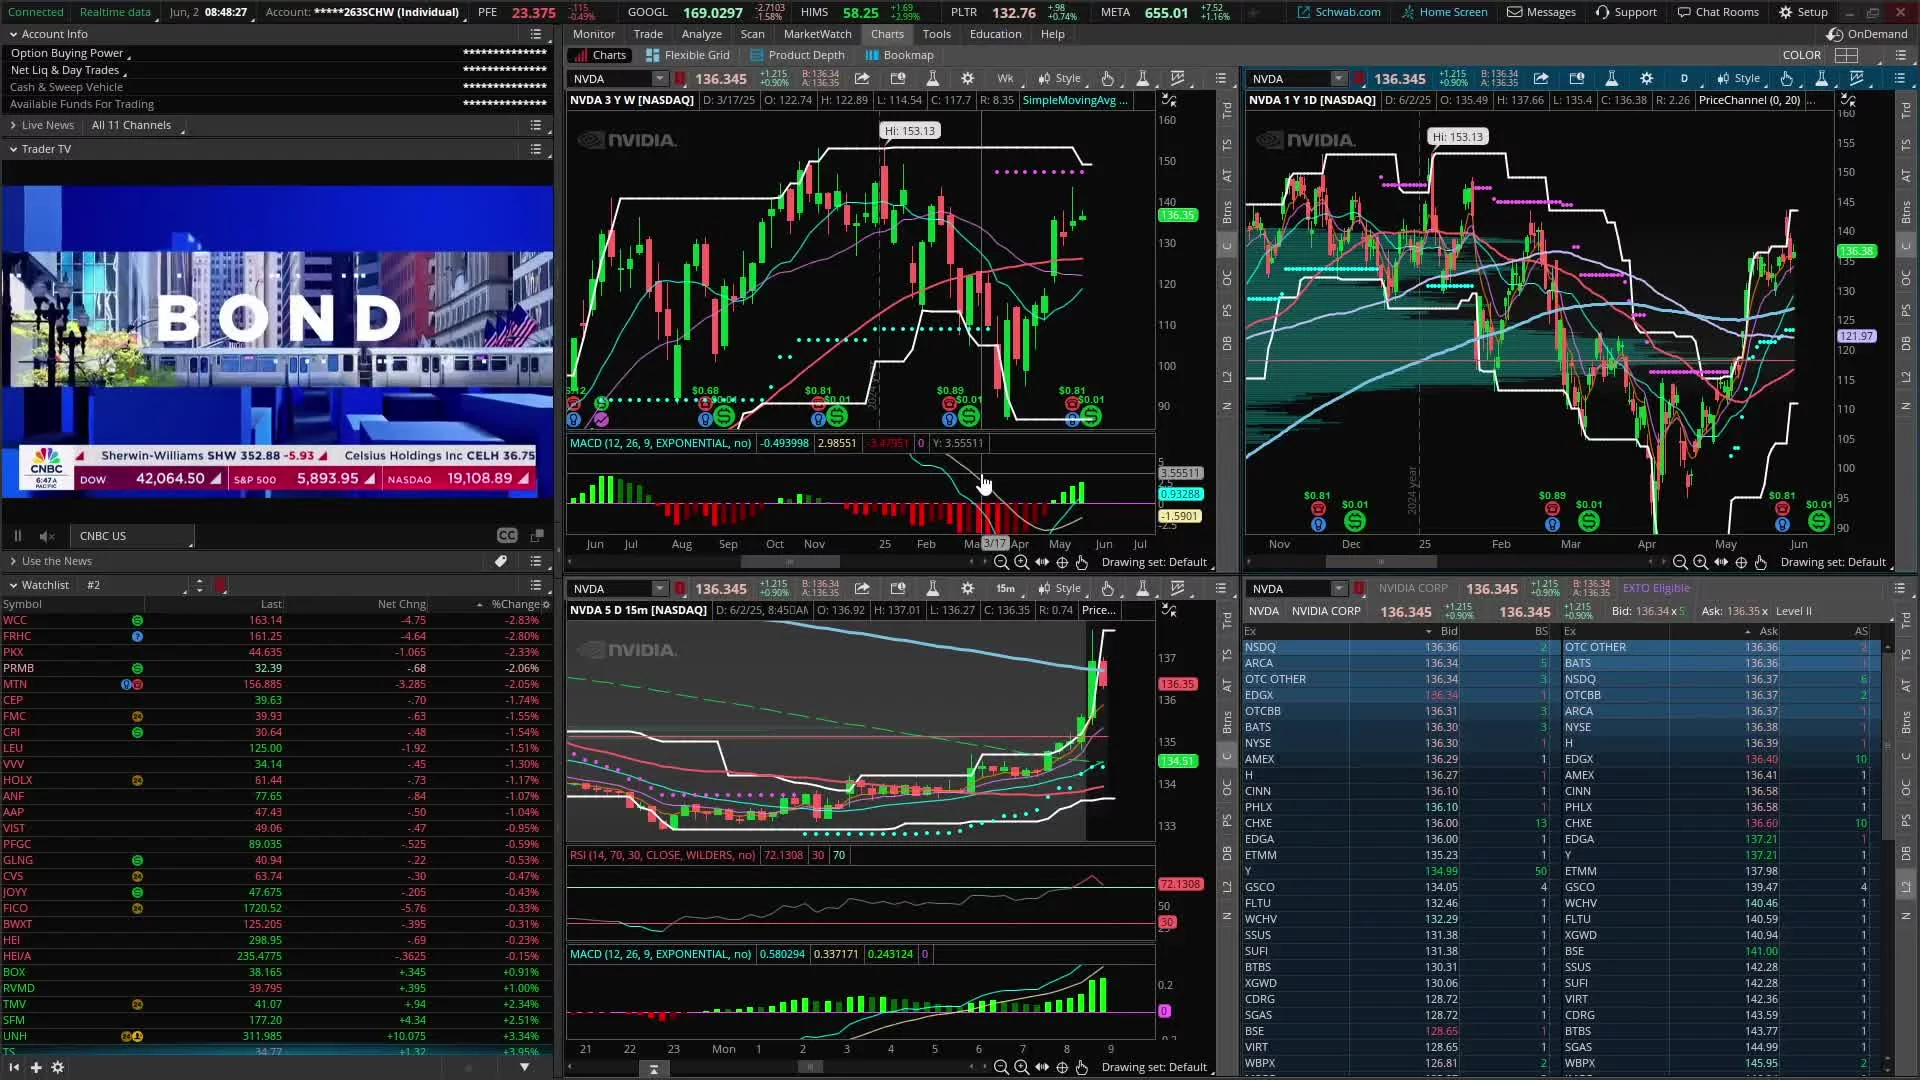Zoom in on the NVDA weekly chart
Screen dimensions: 1920x1080
(1021, 562)
